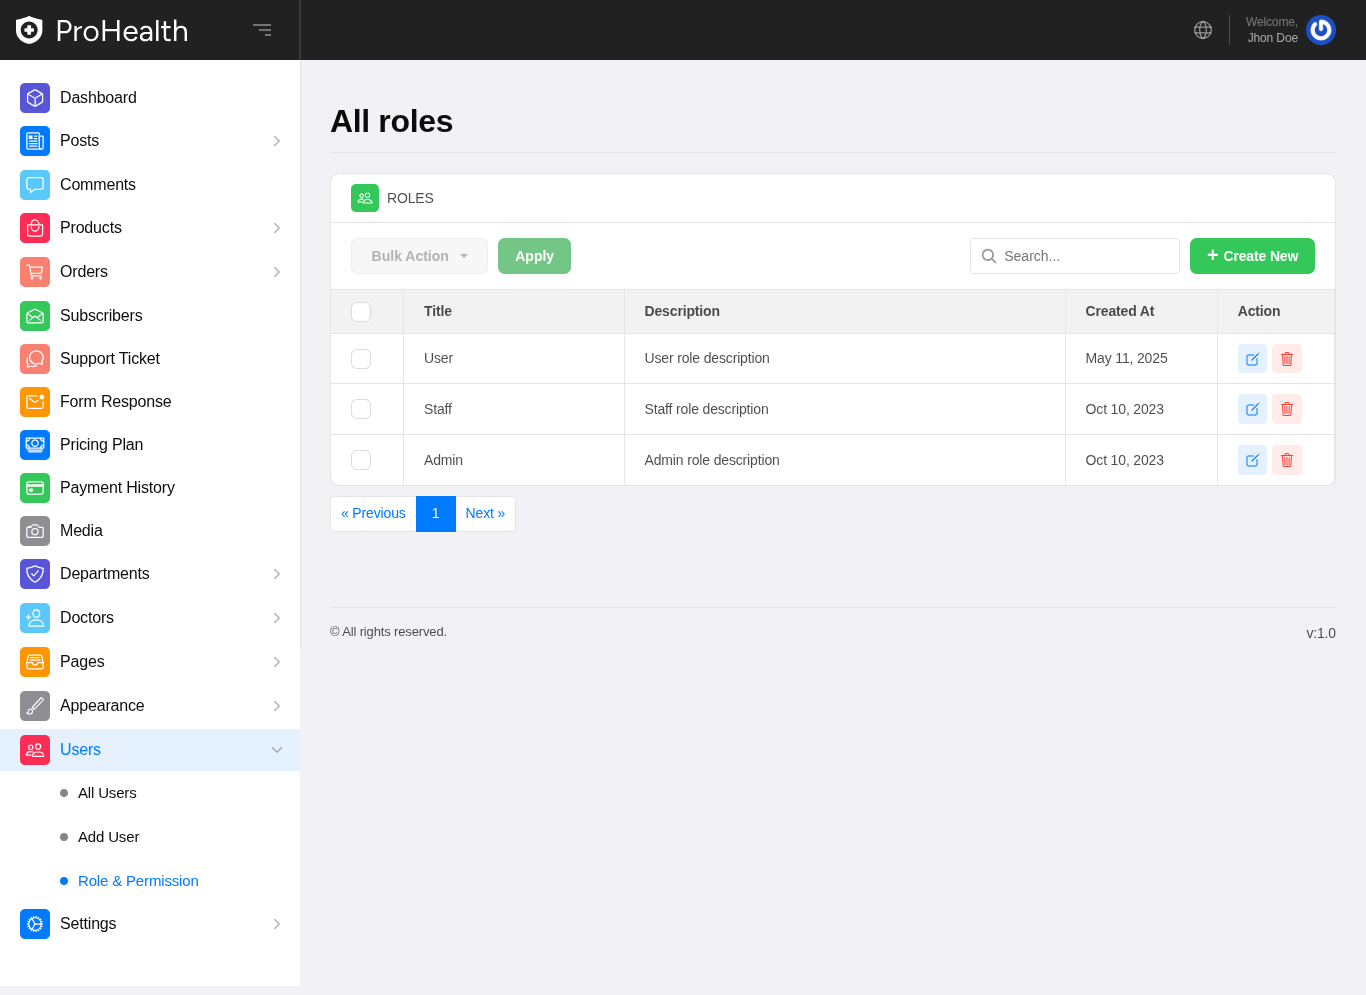Screen dimensions: 1366x995
Task: Click the edit icon for User role
Action: tap(1252, 359)
